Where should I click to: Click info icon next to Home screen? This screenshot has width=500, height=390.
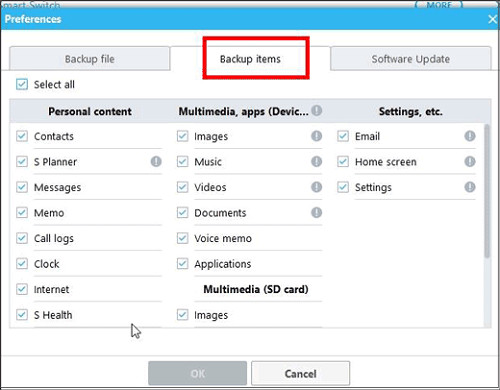click(x=470, y=162)
